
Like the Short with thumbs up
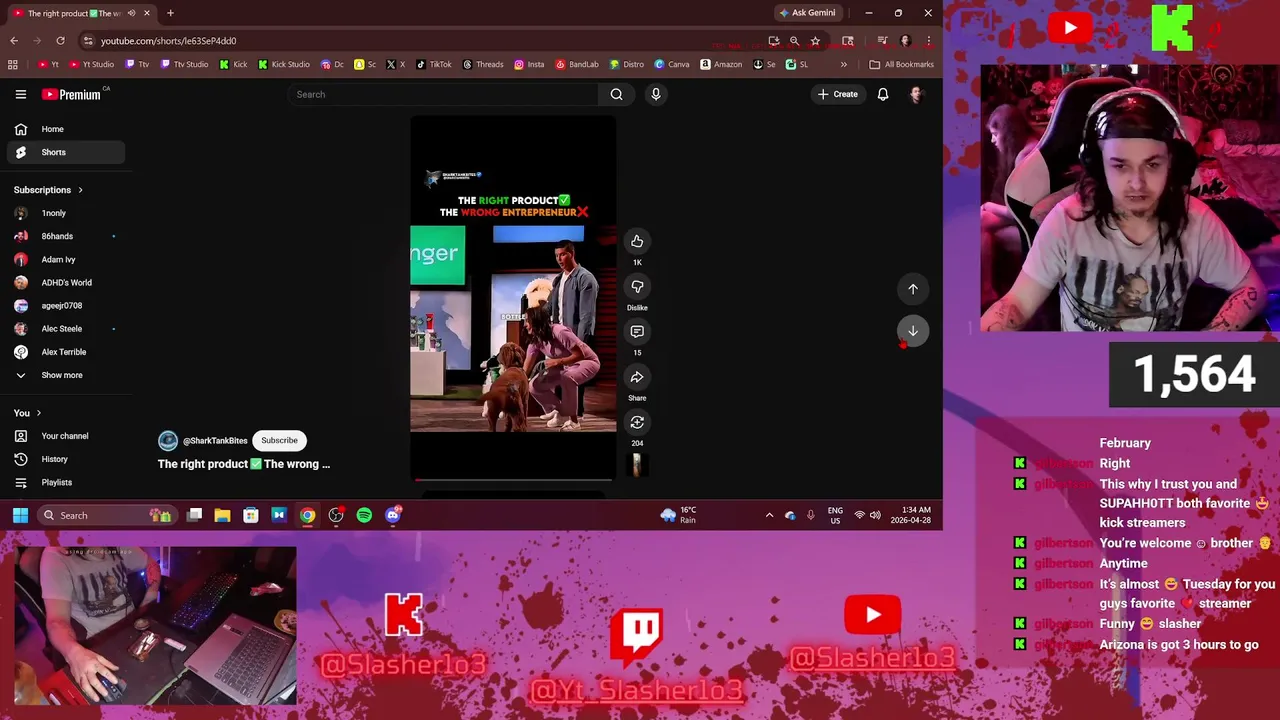coord(637,241)
